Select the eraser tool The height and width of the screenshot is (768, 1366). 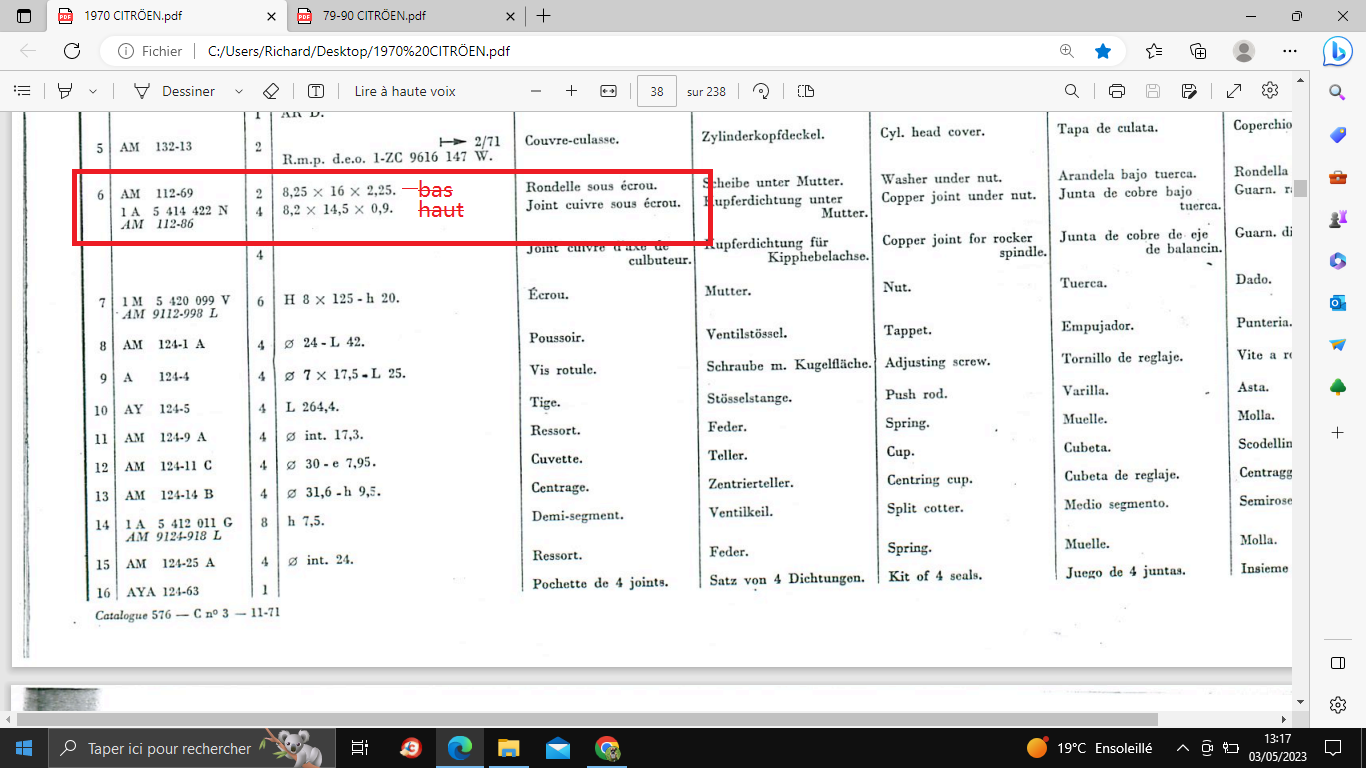coord(270,91)
